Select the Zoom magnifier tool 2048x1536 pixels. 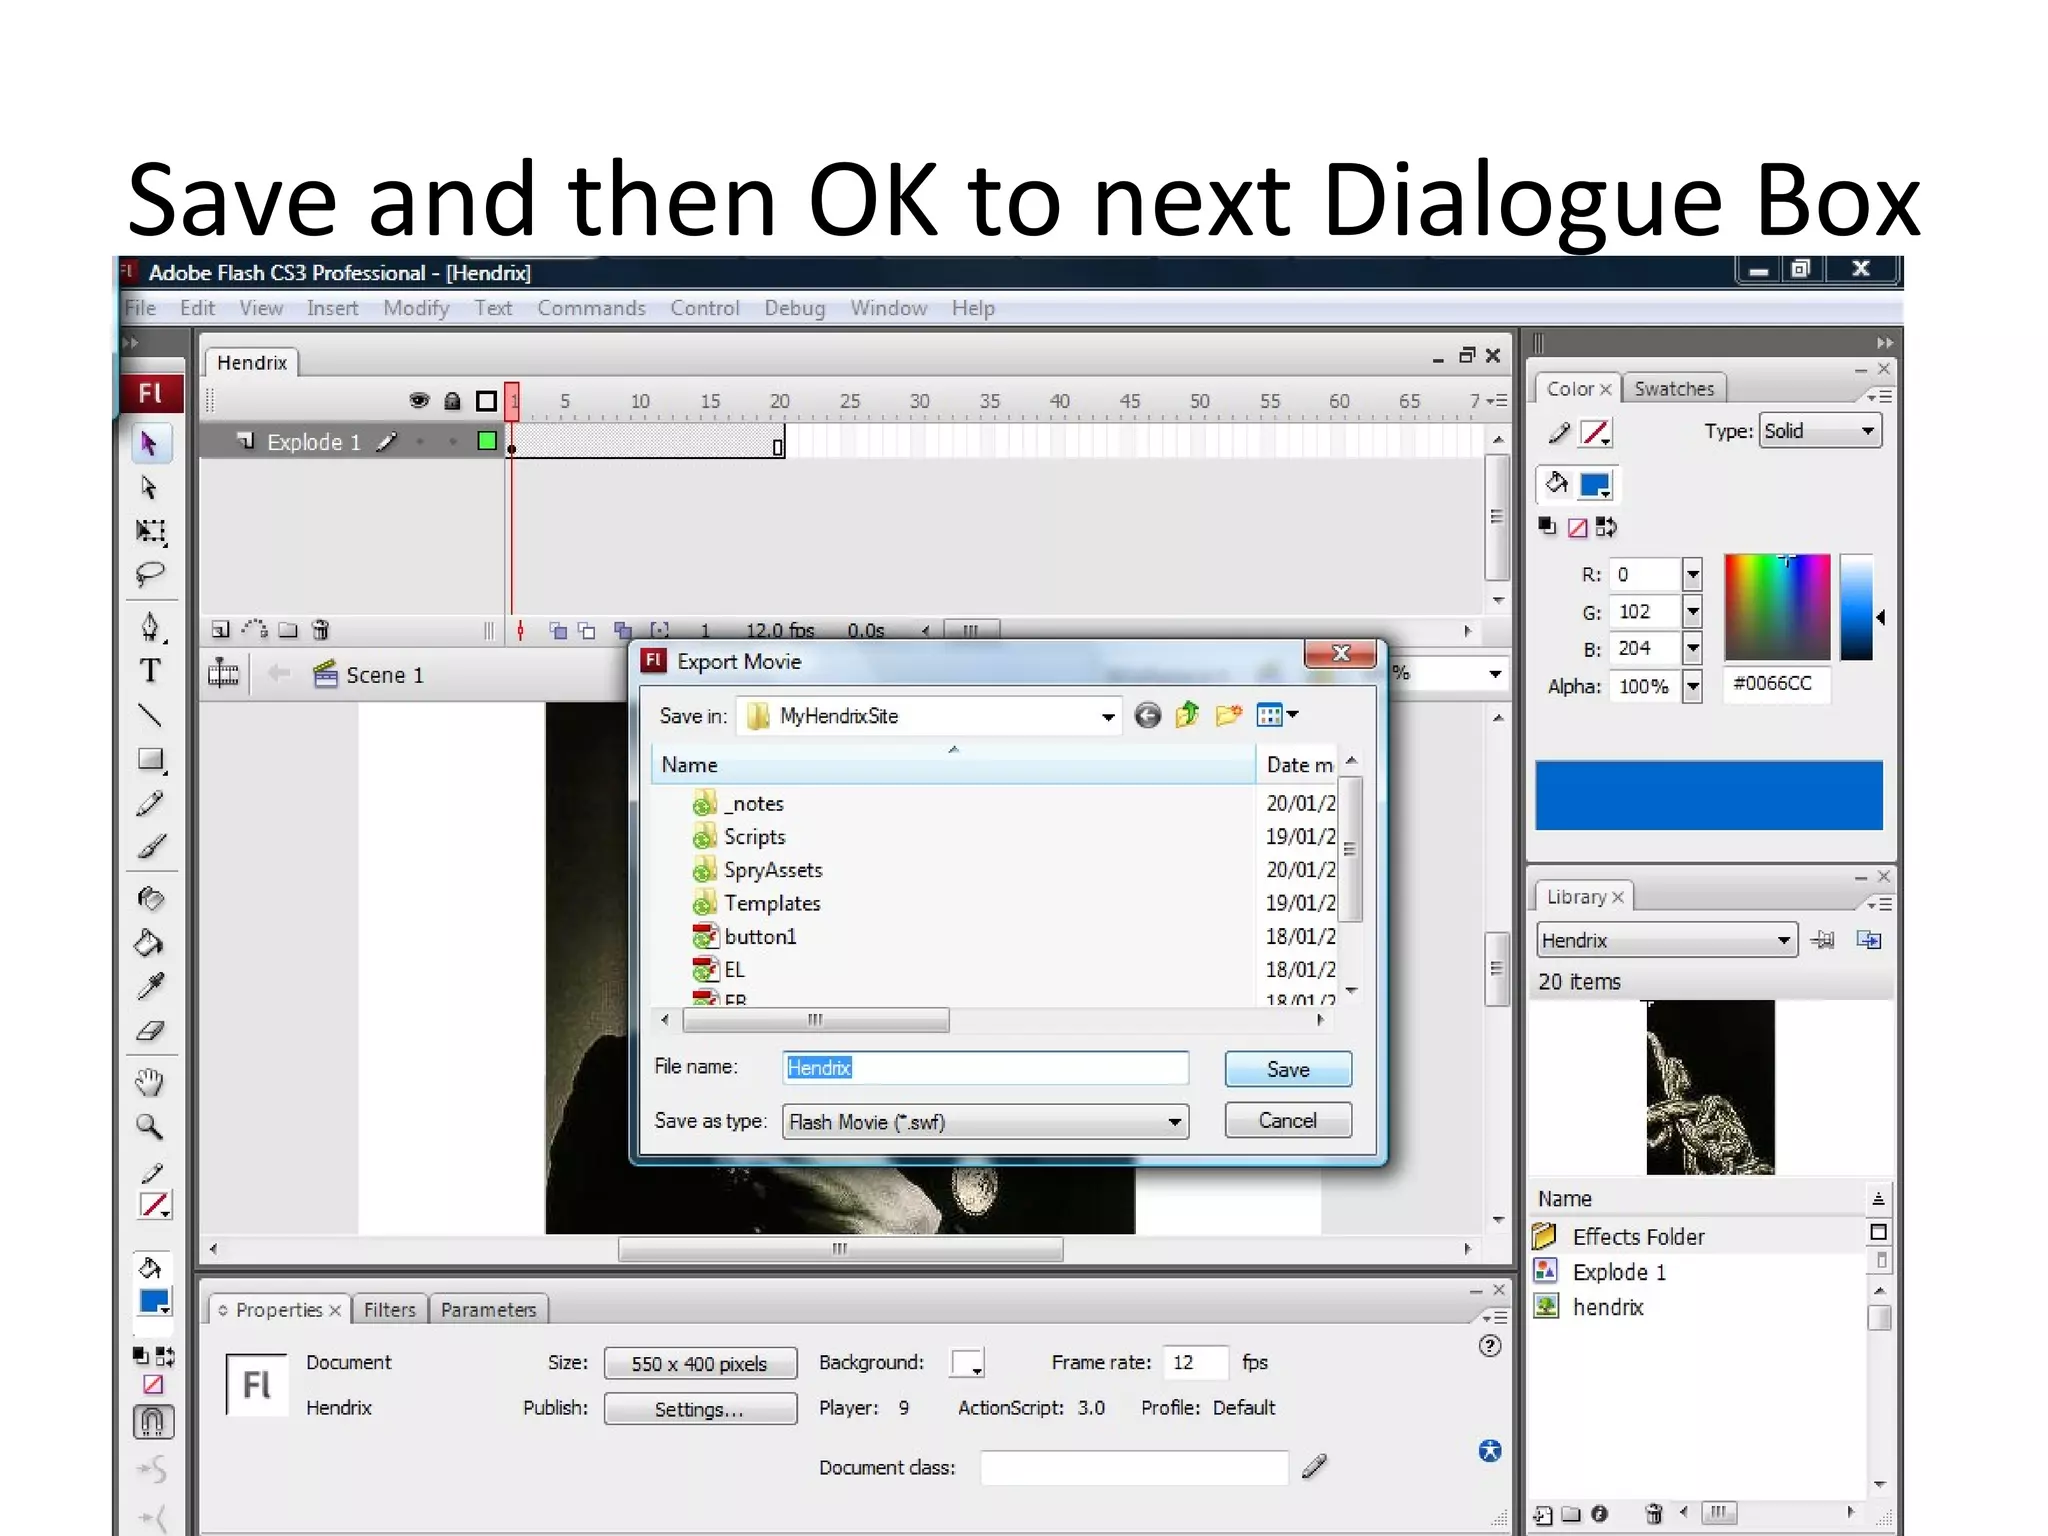150,1127
